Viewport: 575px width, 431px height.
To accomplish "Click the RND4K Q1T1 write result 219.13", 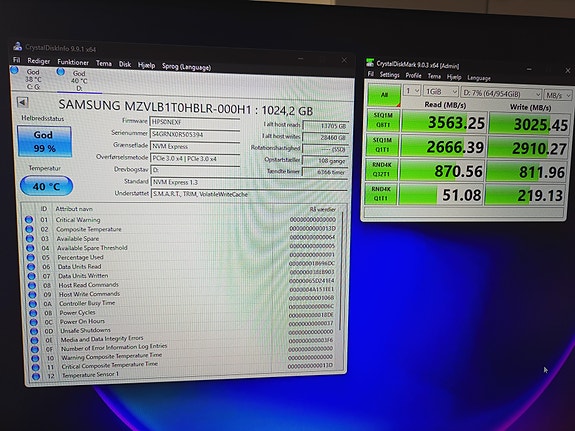I will [x=524, y=195].
